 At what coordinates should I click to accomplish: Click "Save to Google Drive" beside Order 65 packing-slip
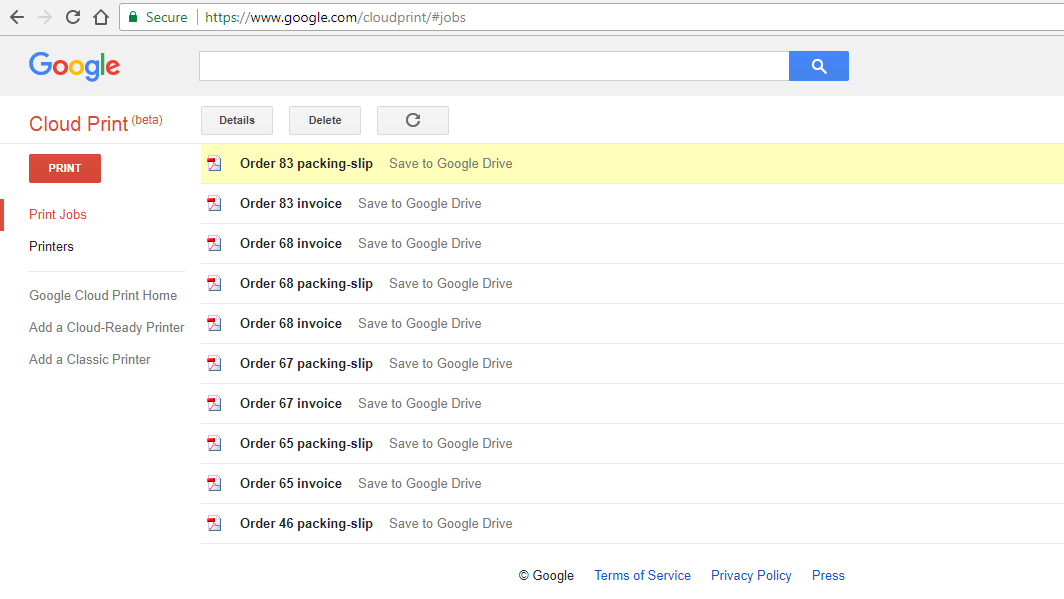tap(451, 444)
